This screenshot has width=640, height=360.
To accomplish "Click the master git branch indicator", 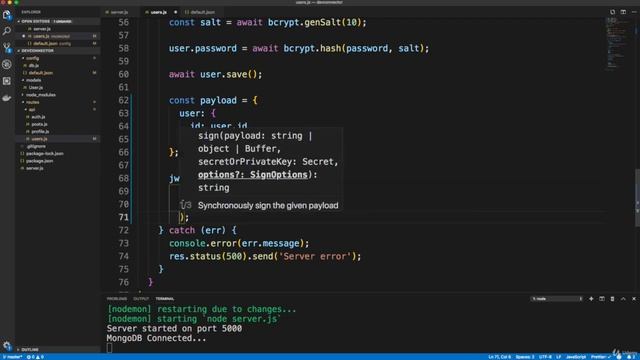I will point(12,357).
